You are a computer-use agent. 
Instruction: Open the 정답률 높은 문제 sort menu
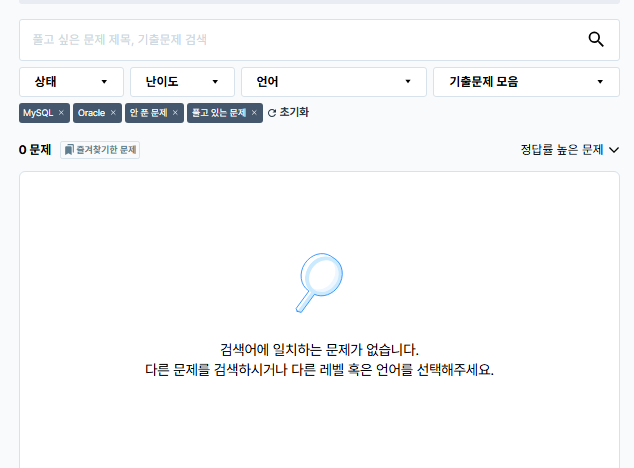[569, 150]
